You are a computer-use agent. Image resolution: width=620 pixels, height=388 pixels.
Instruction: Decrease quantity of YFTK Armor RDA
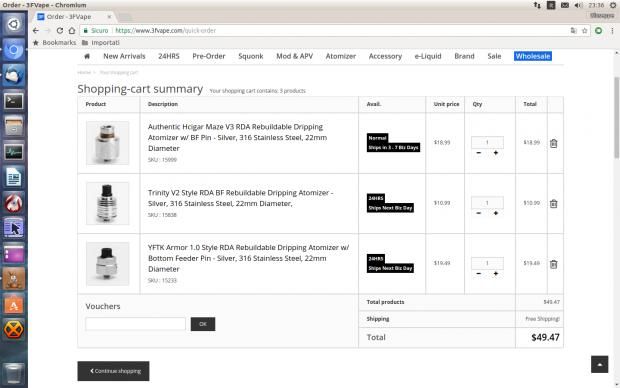pos(478,273)
